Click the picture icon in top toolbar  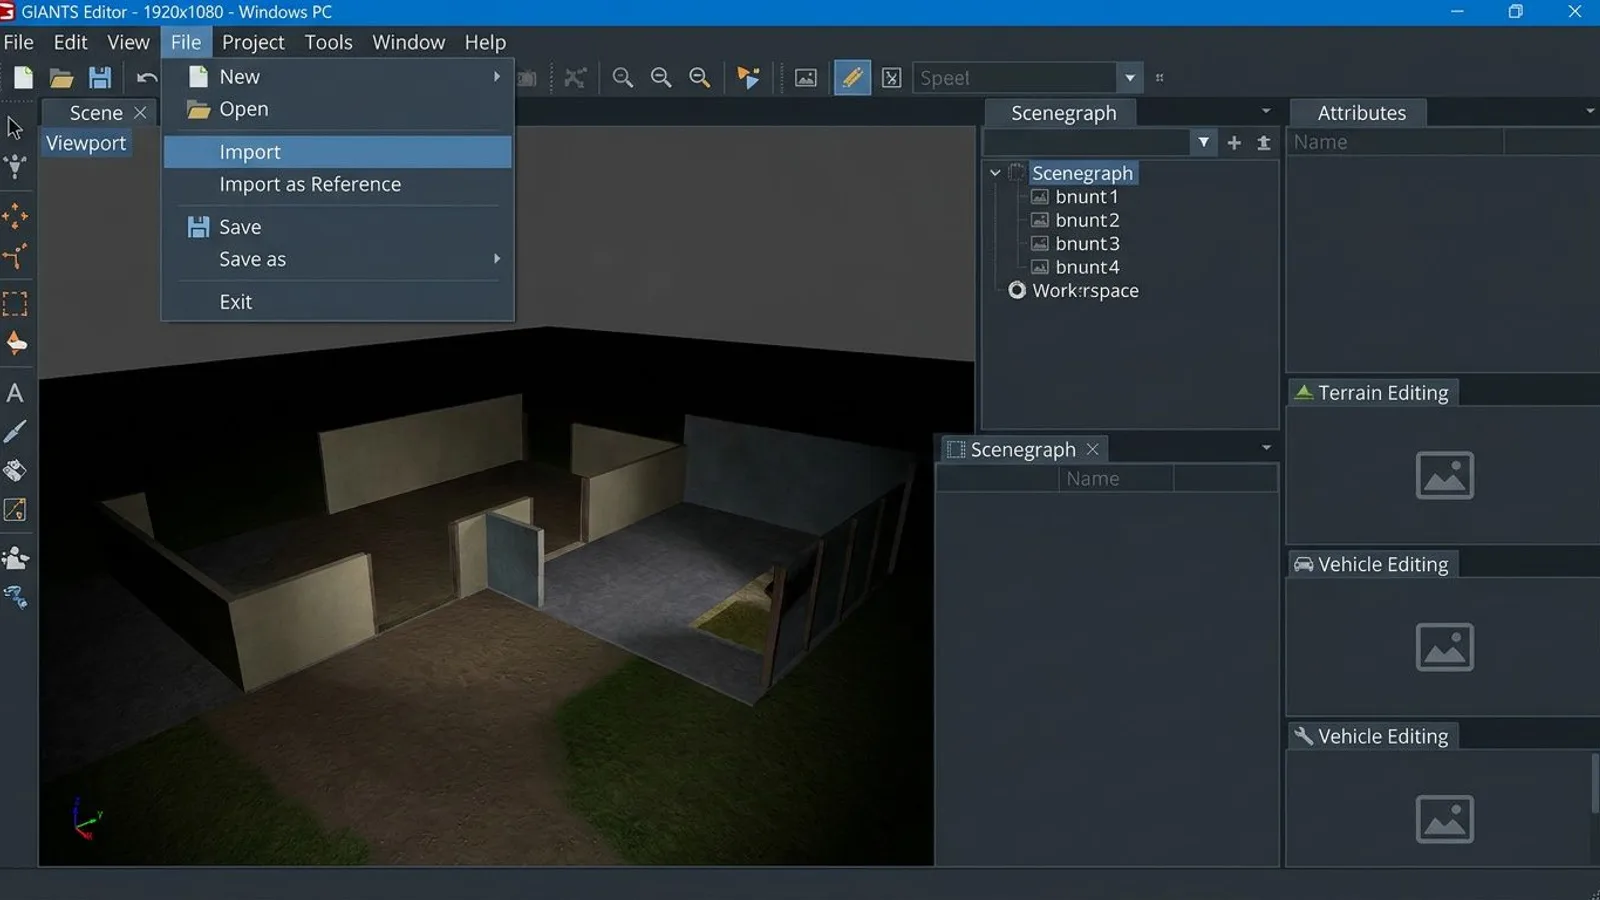pos(806,78)
